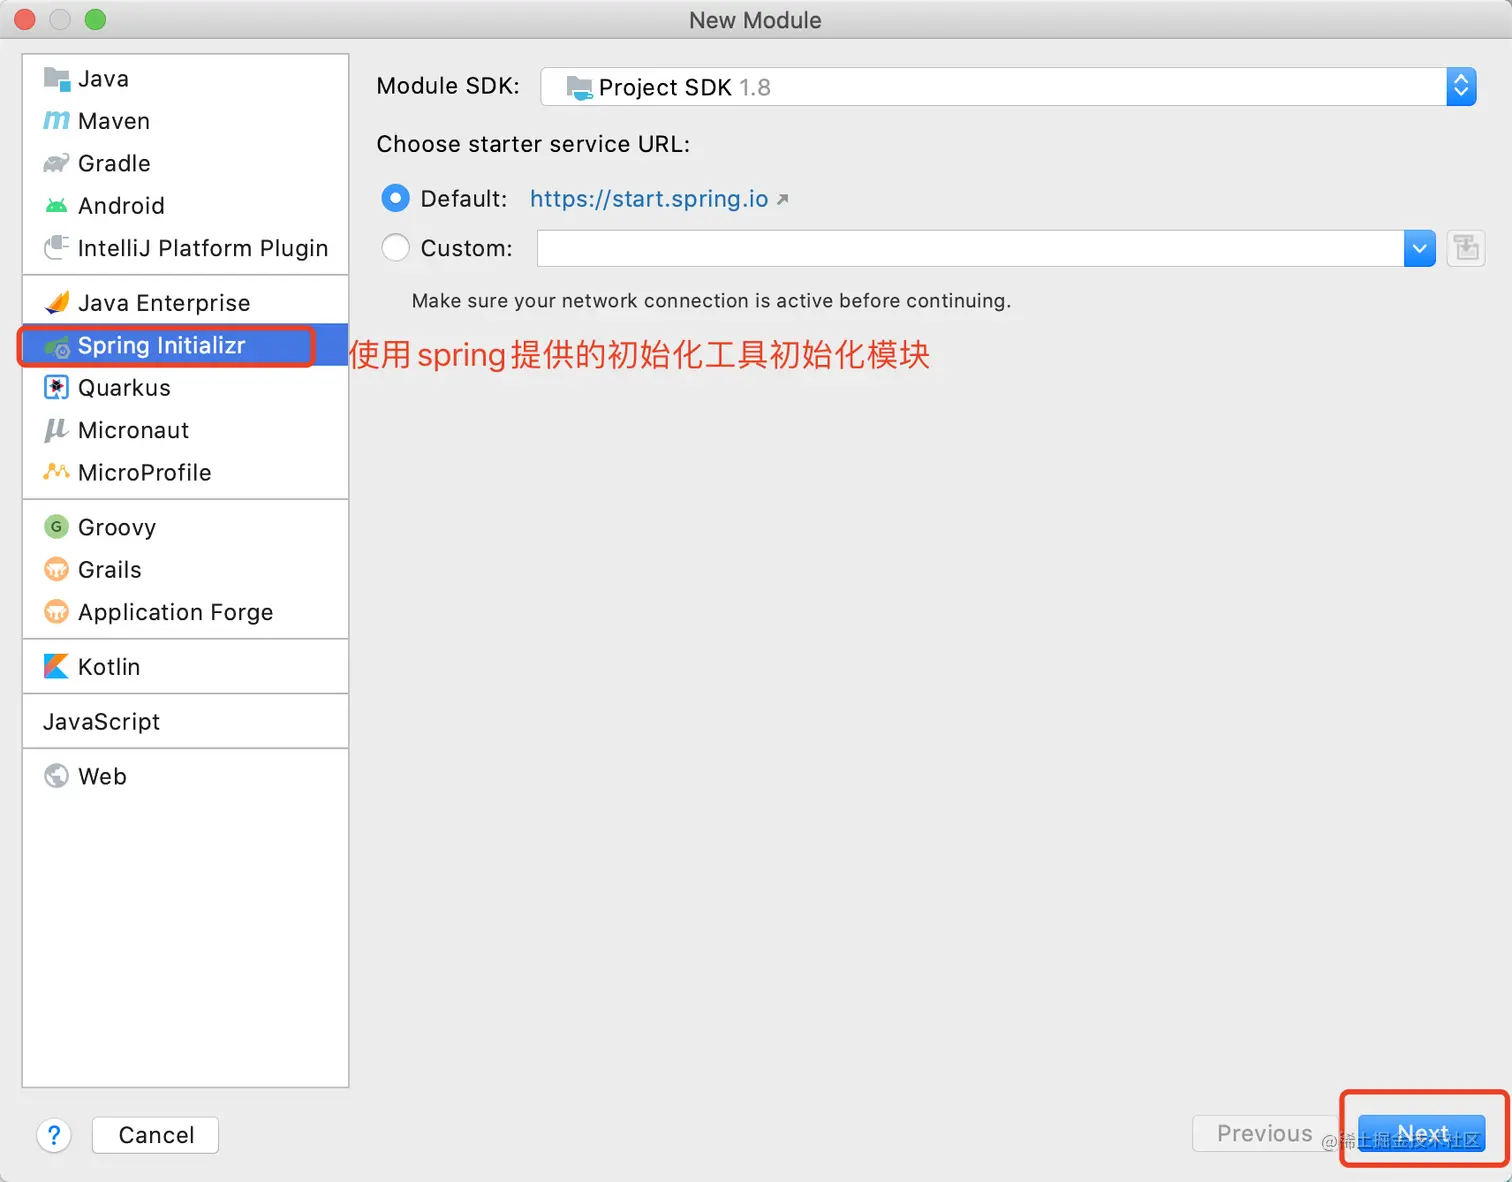The height and width of the screenshot is (1182, 1512).
Task: Choose Groovy module type
Action: point(185,526)
